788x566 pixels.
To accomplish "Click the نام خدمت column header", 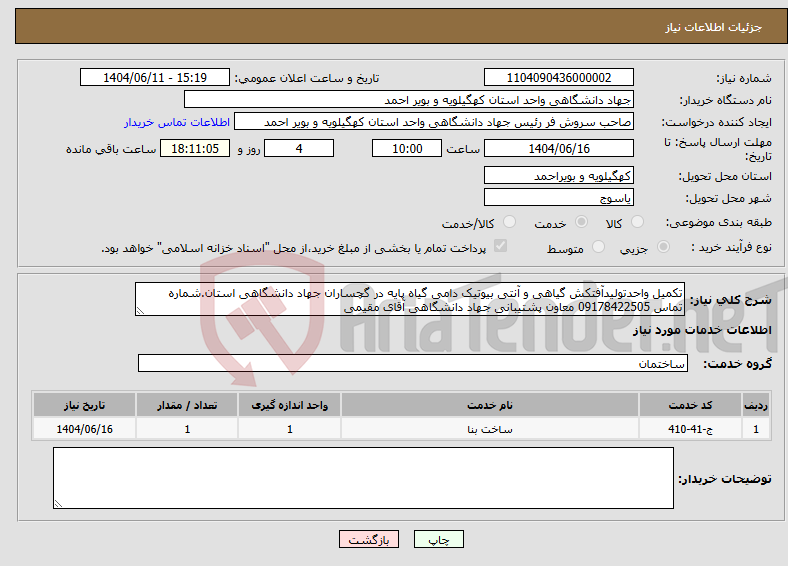I will [x=490, y=405].
